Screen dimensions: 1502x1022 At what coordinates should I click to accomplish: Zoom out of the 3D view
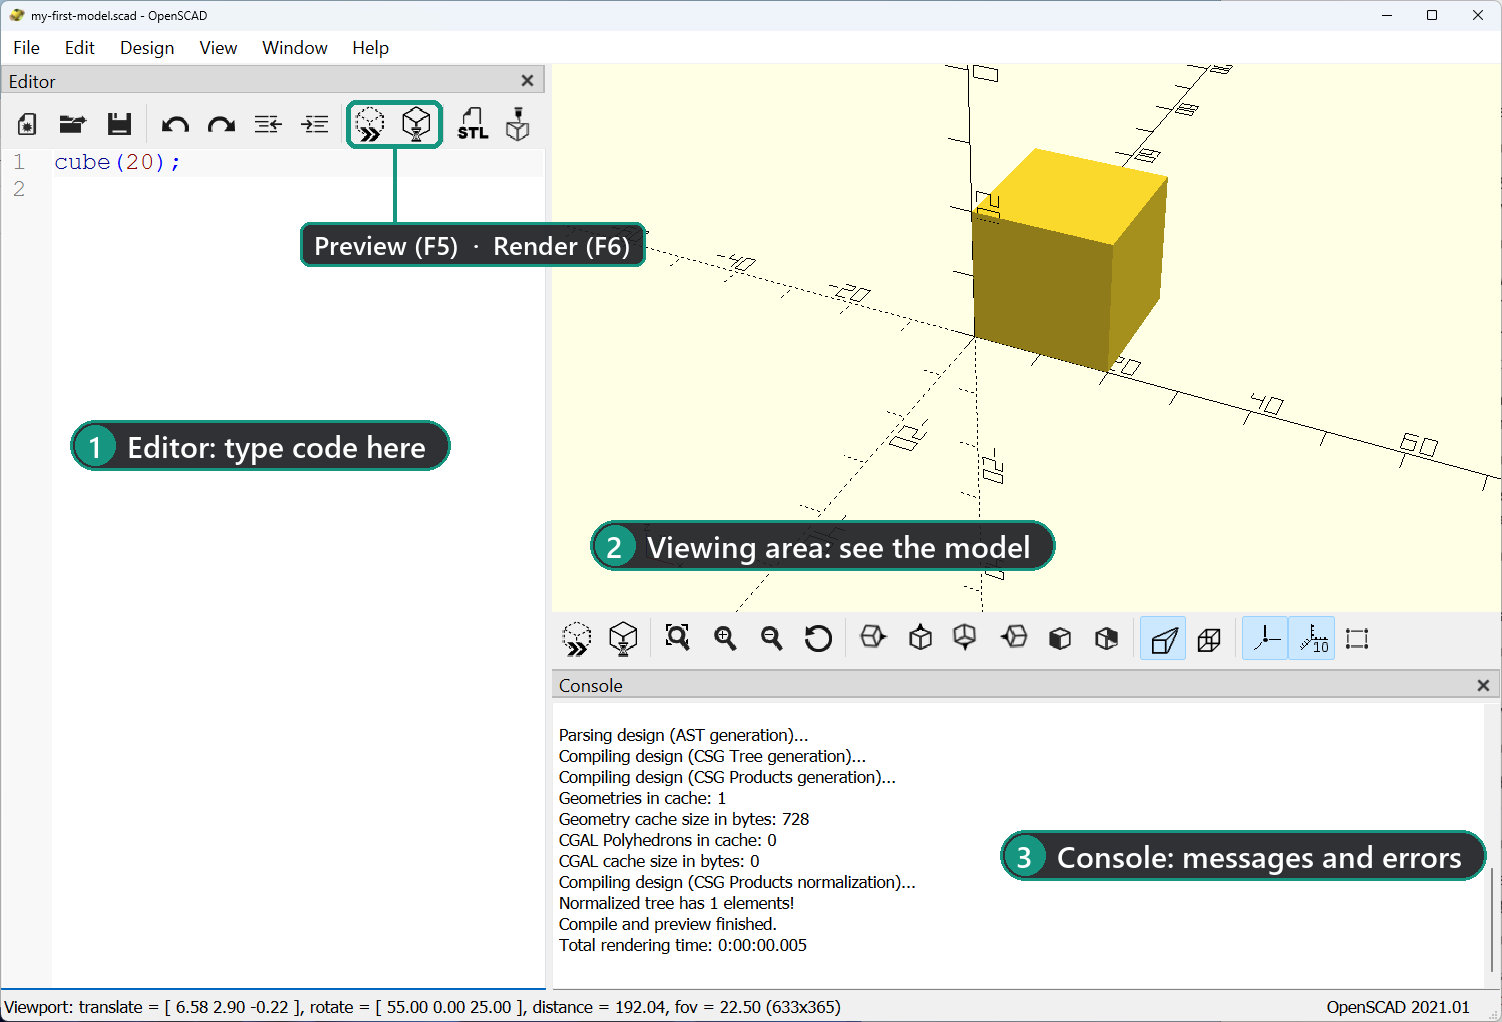(x=771, y=638)
